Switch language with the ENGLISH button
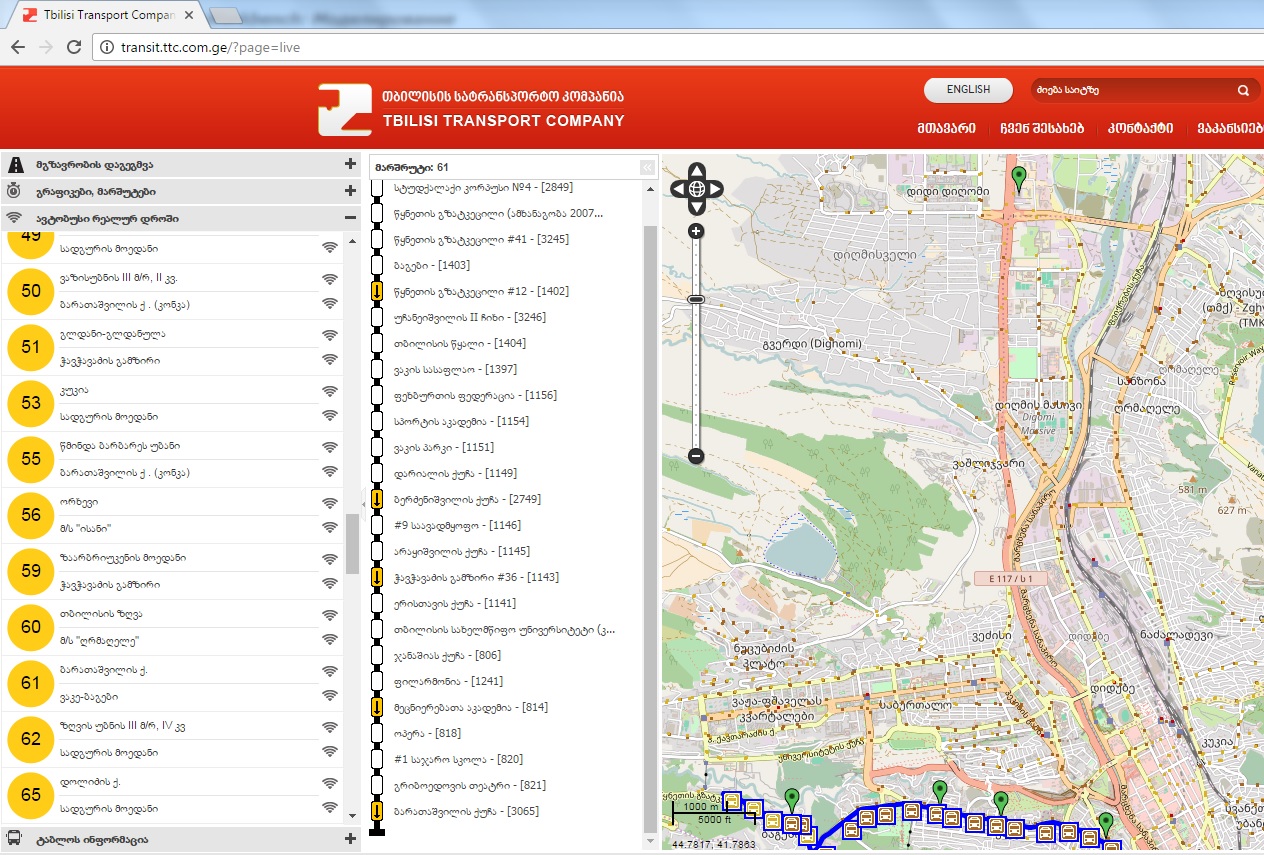This screenshot has height=855, width=1264. (x=967, y=90)
